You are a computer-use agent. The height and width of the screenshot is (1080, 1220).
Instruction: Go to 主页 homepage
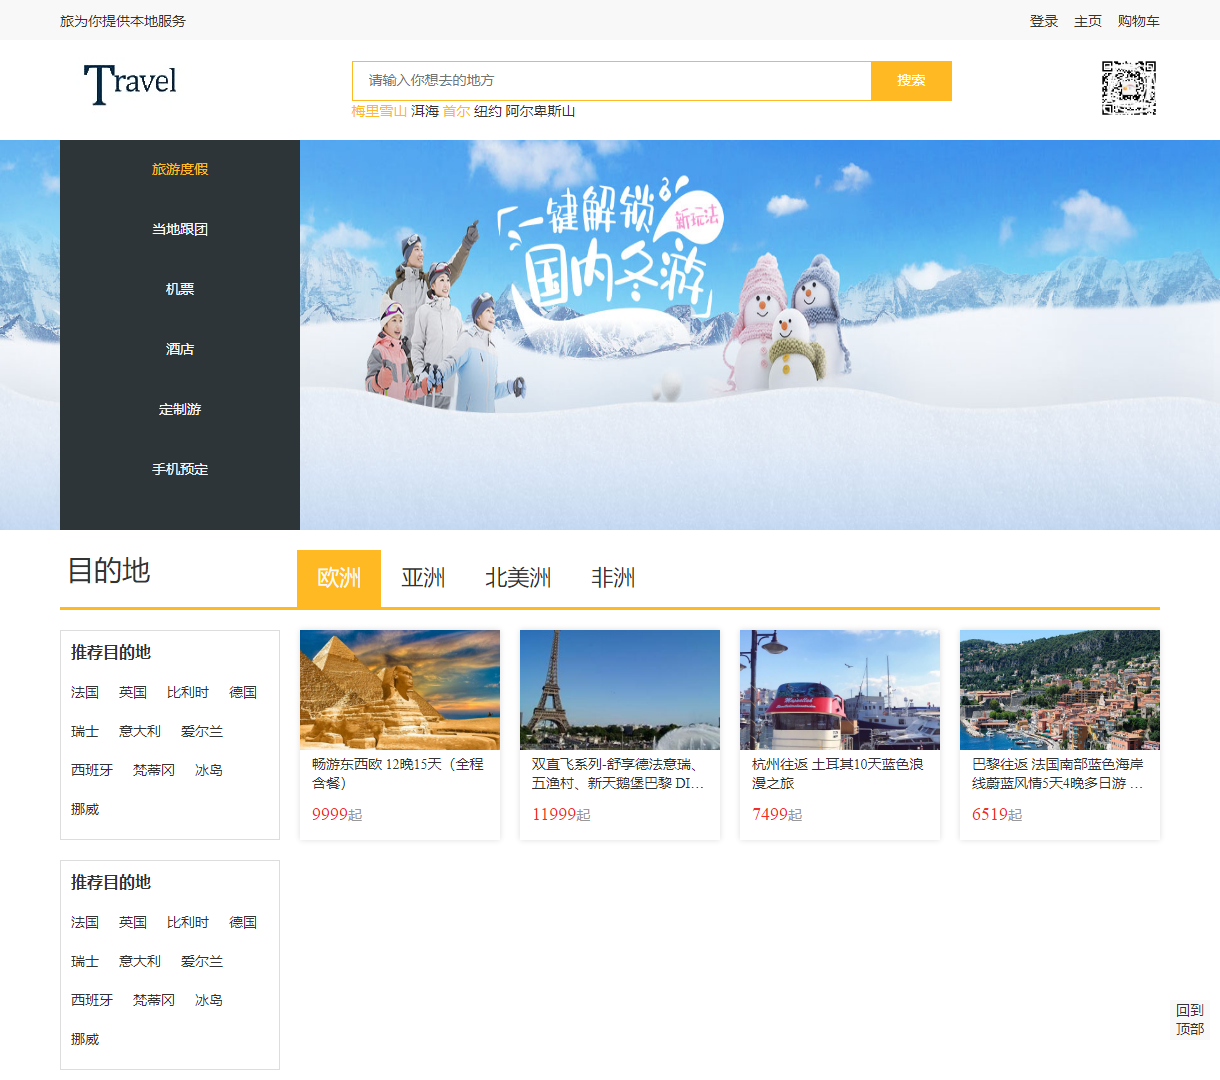[x=1087, y=20]
